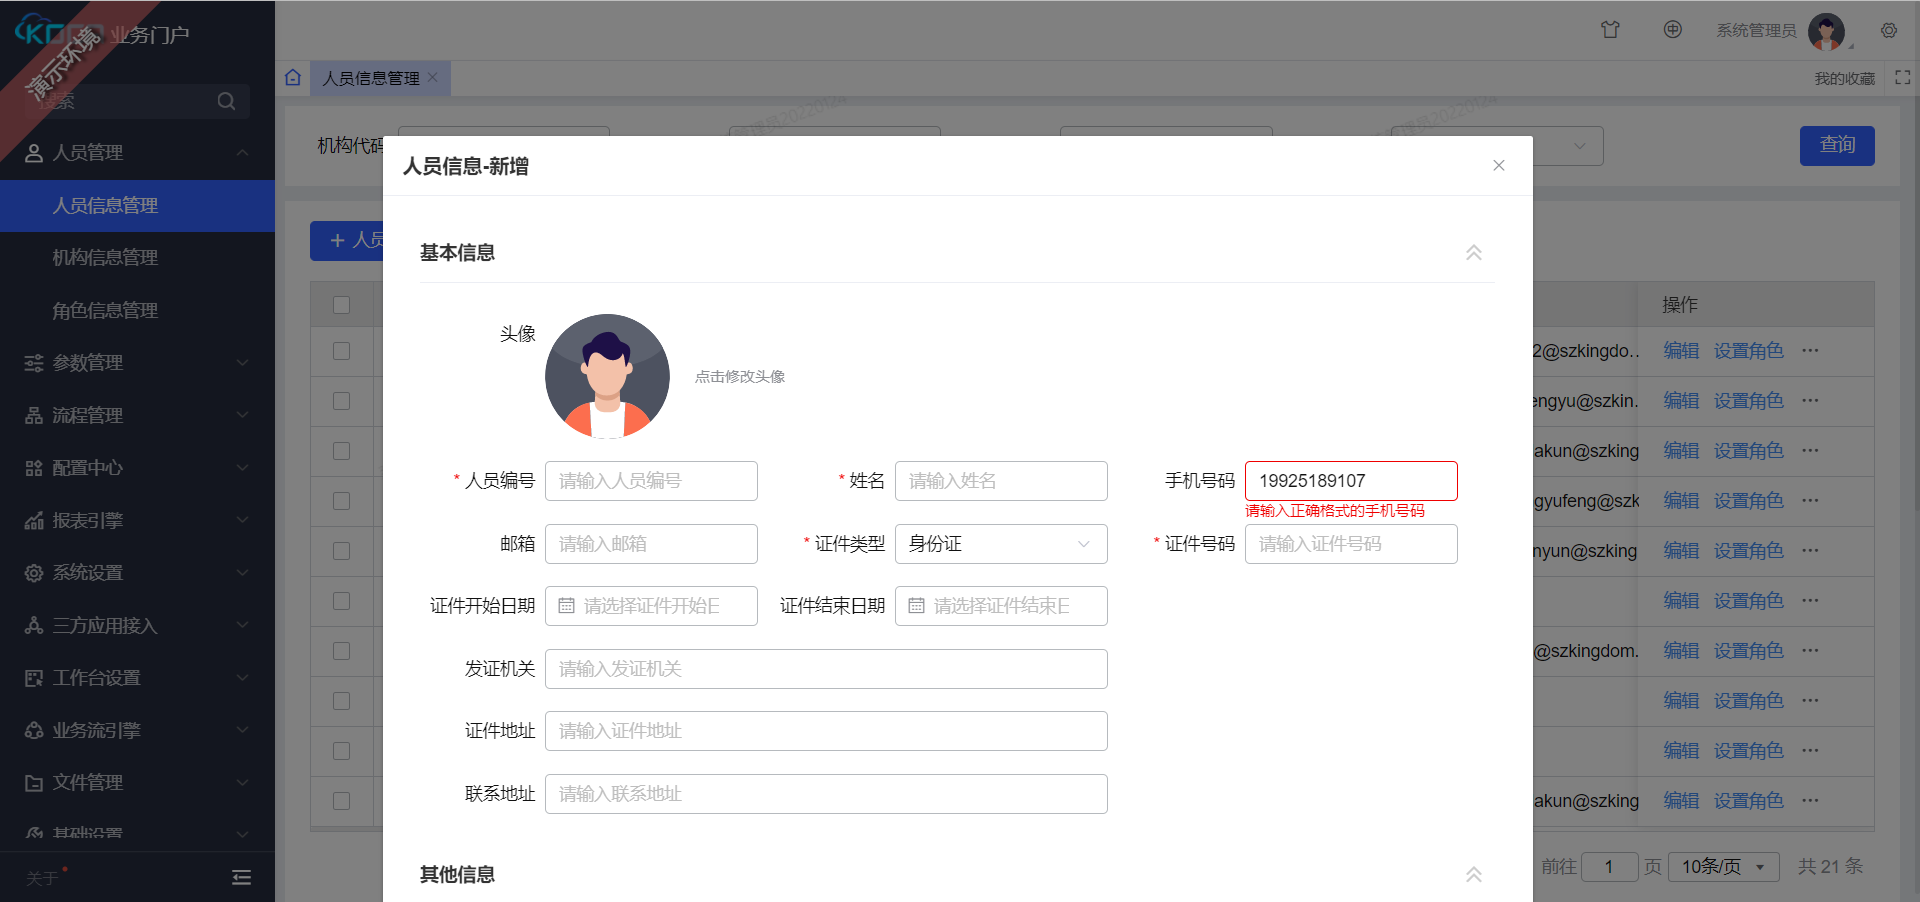1920x902 pixels.
Task: Open the theme shirt icon
Action: coord(1610,30)
